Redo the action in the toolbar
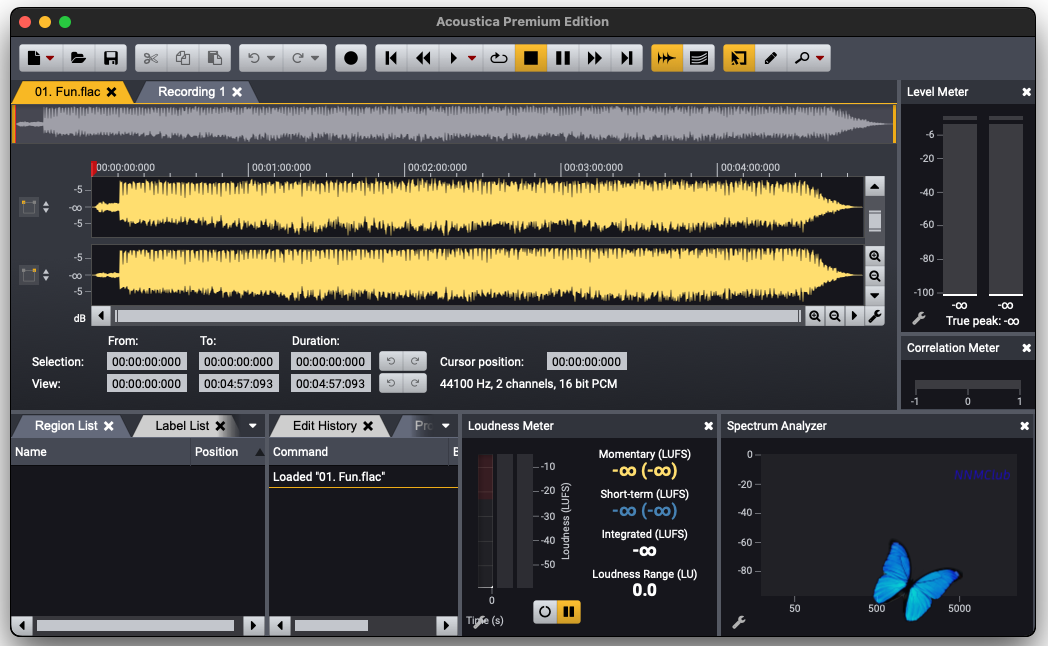1048x646 pixels. (298, 58)
